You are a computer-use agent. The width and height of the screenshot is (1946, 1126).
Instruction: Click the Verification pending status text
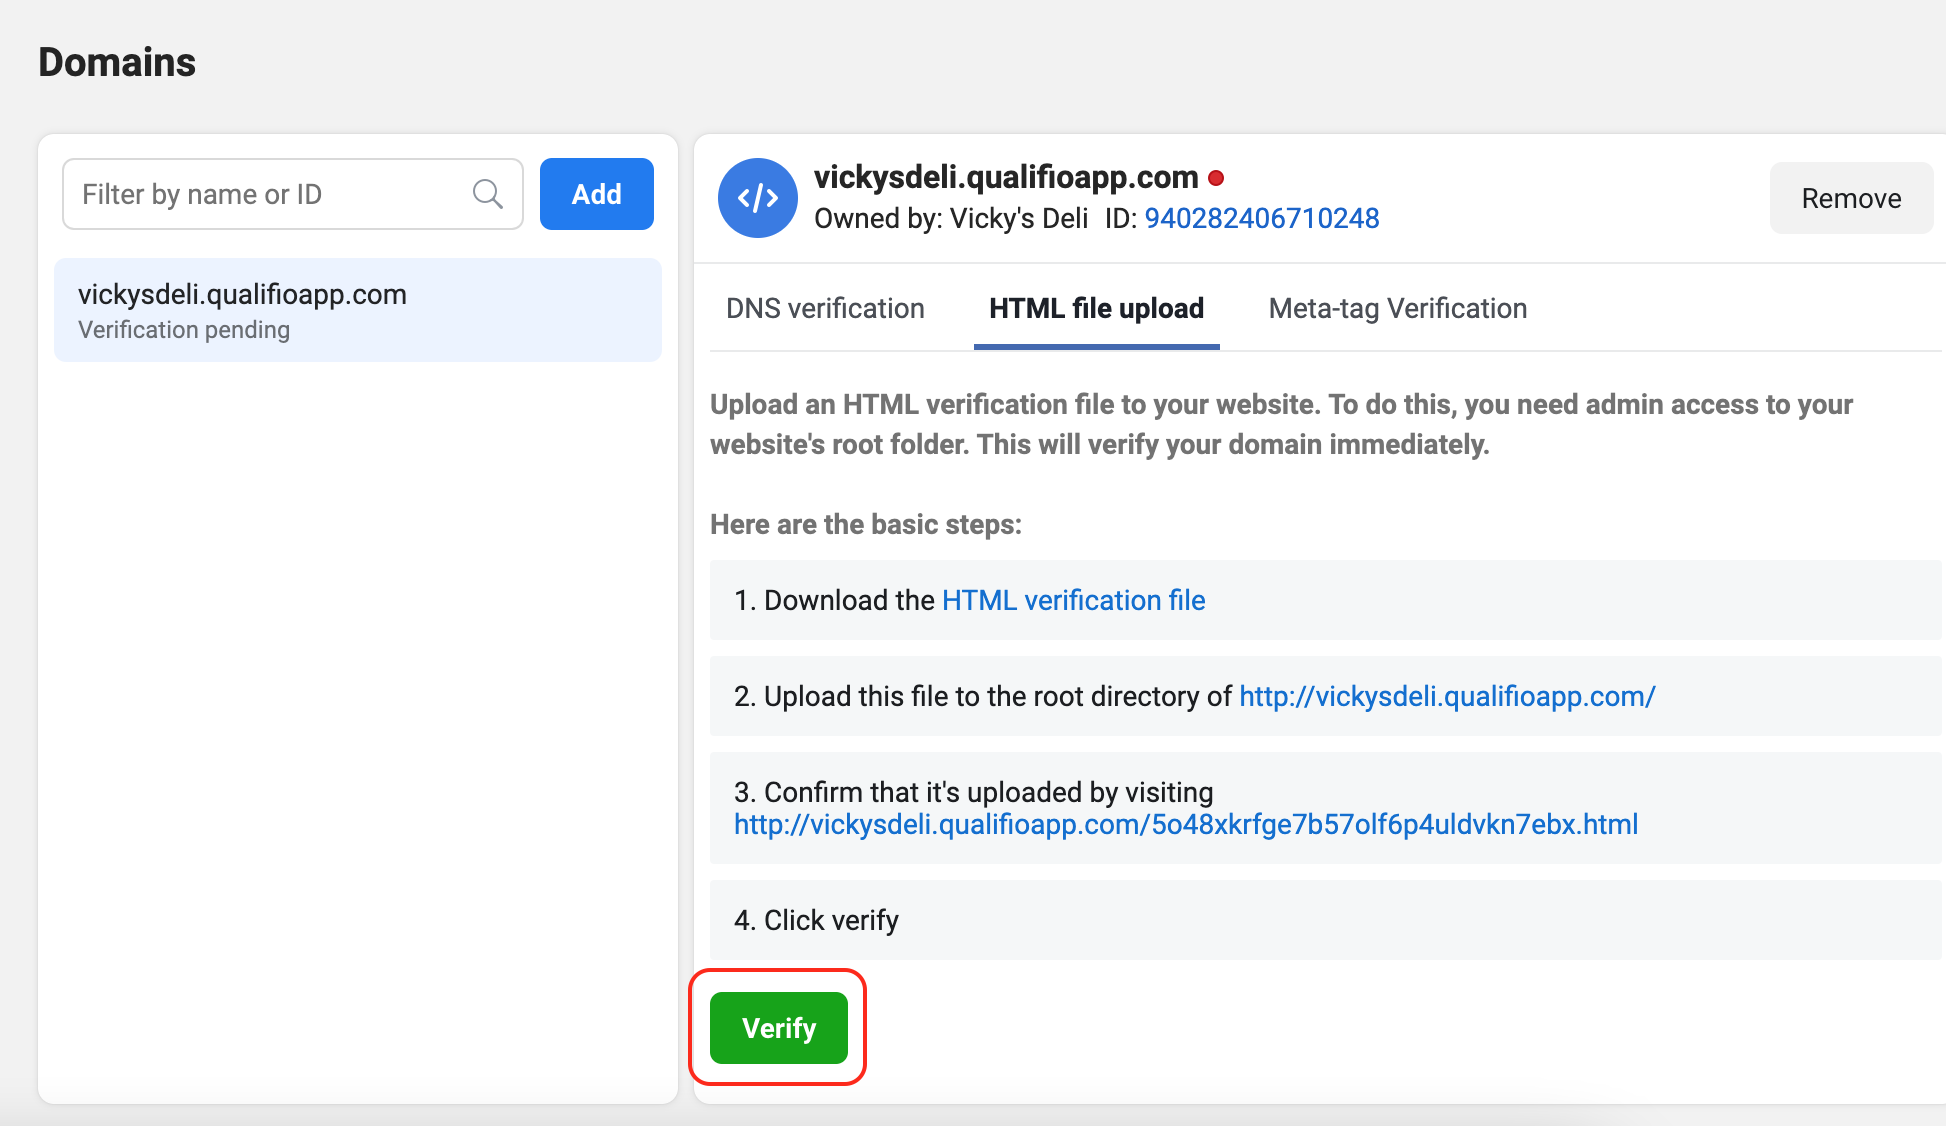point(184,330)
